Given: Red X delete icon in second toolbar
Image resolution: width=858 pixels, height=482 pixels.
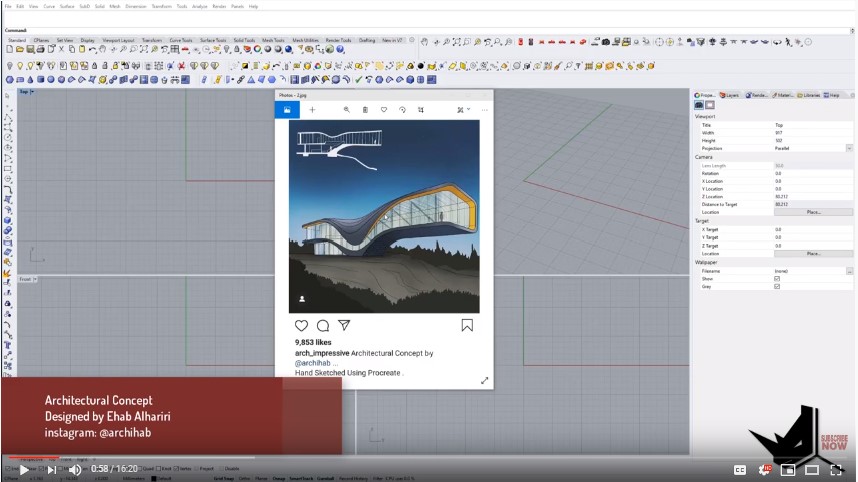Looking at the screenshot, I should coord(181,66).
